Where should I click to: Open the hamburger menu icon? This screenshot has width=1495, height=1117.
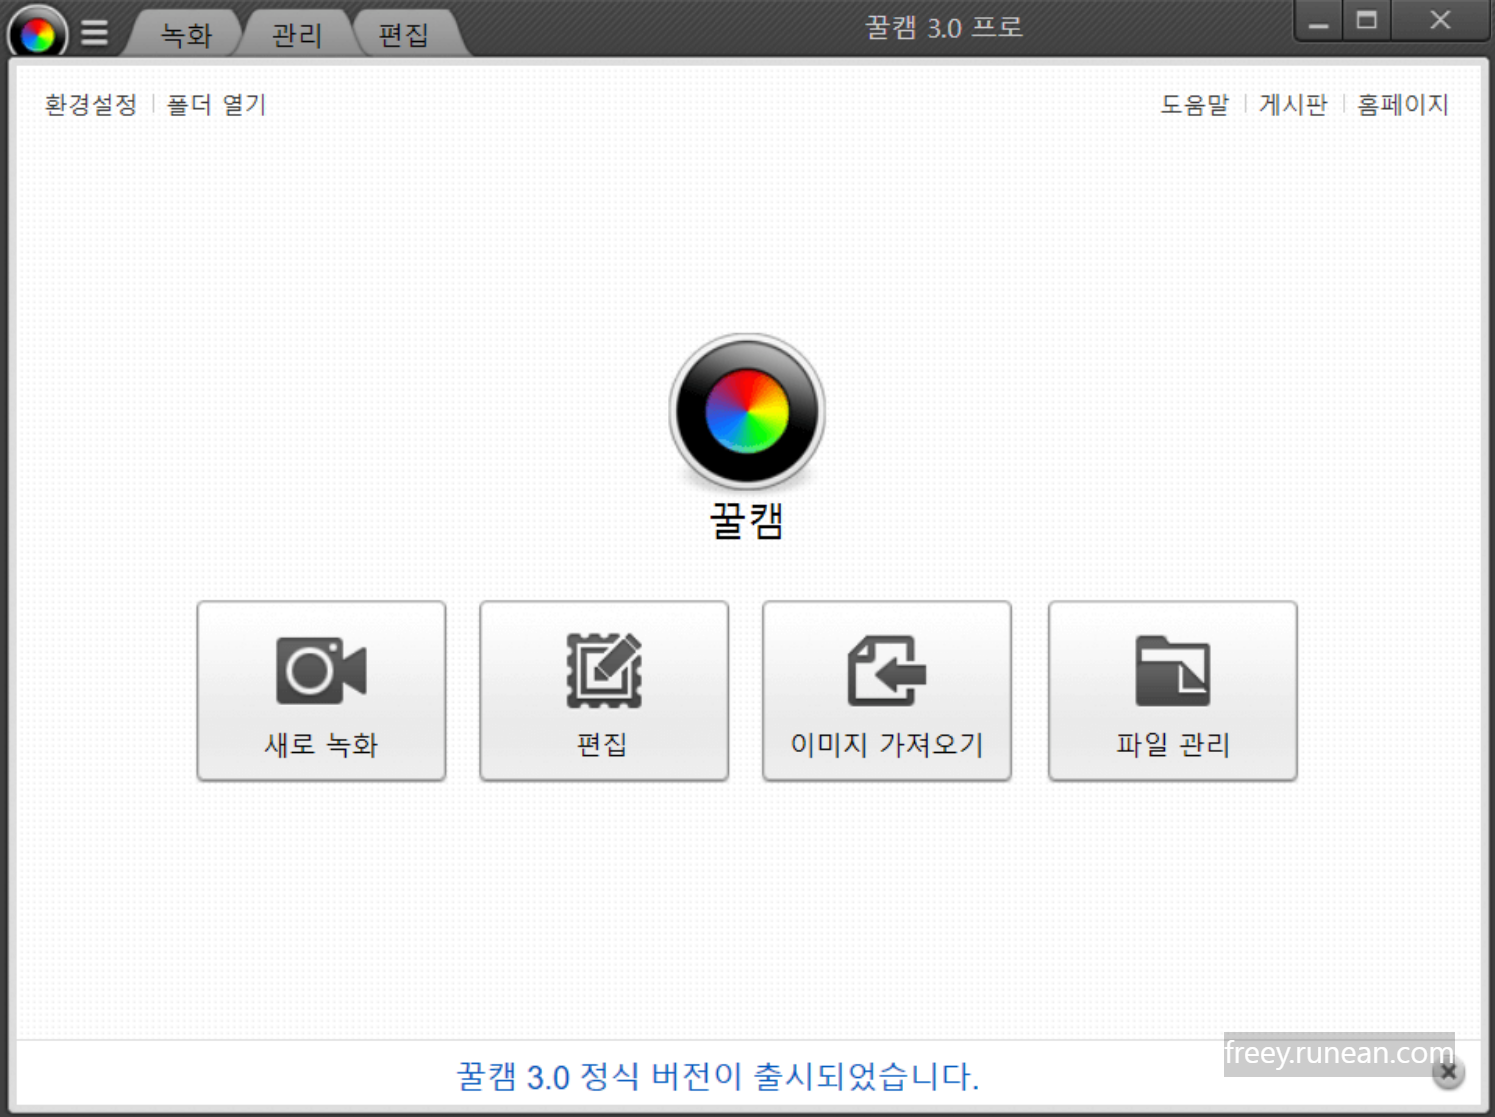[95, 30]
